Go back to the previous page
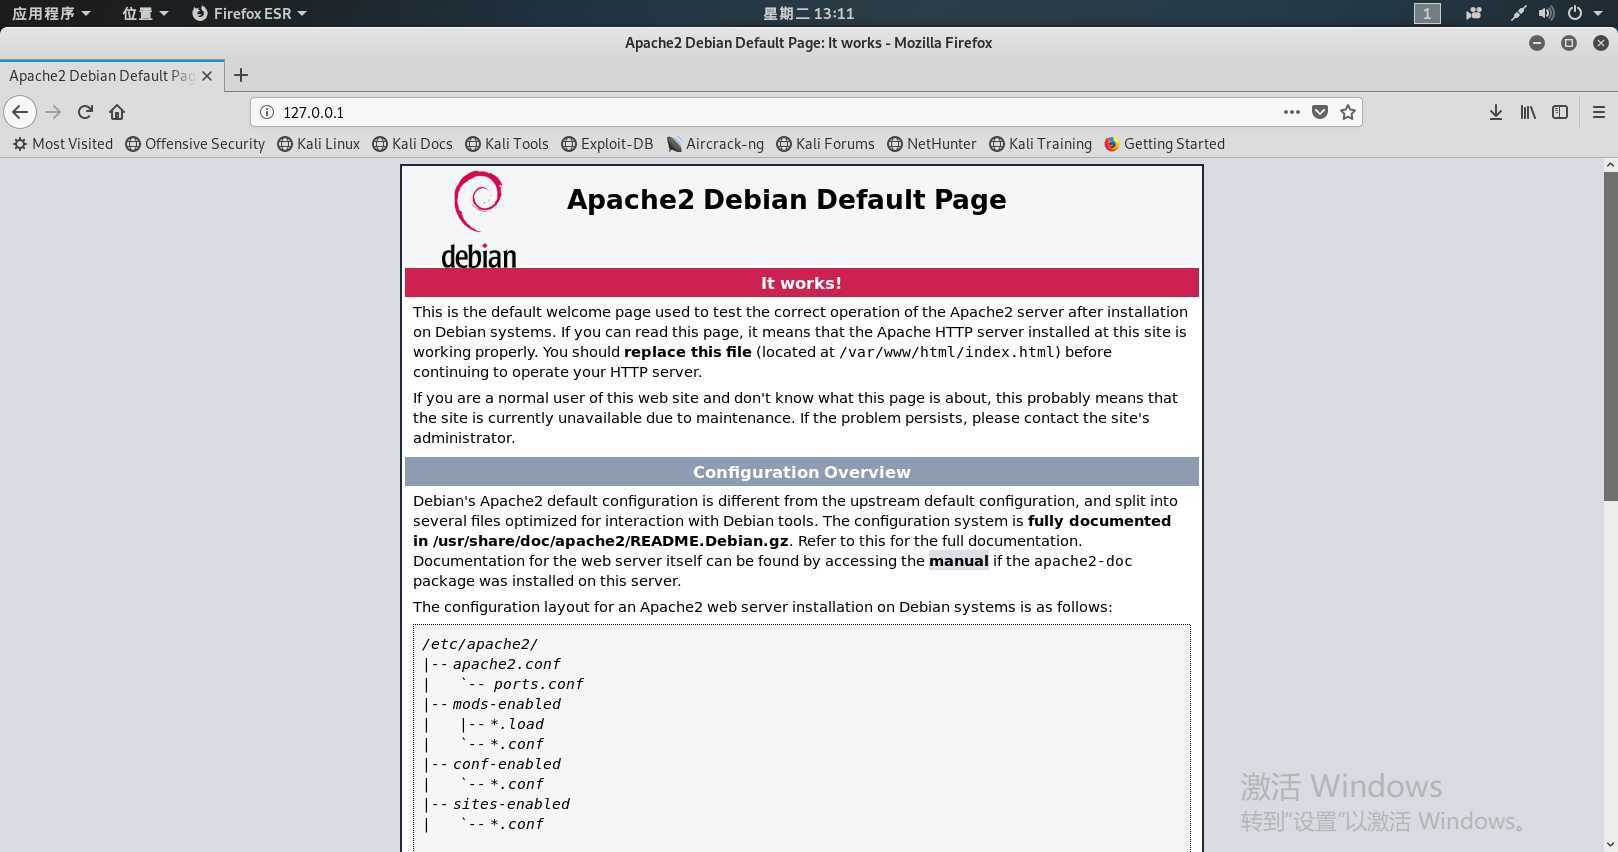The height and width of the screenshot is (852, 1618). tap(20, 112)
